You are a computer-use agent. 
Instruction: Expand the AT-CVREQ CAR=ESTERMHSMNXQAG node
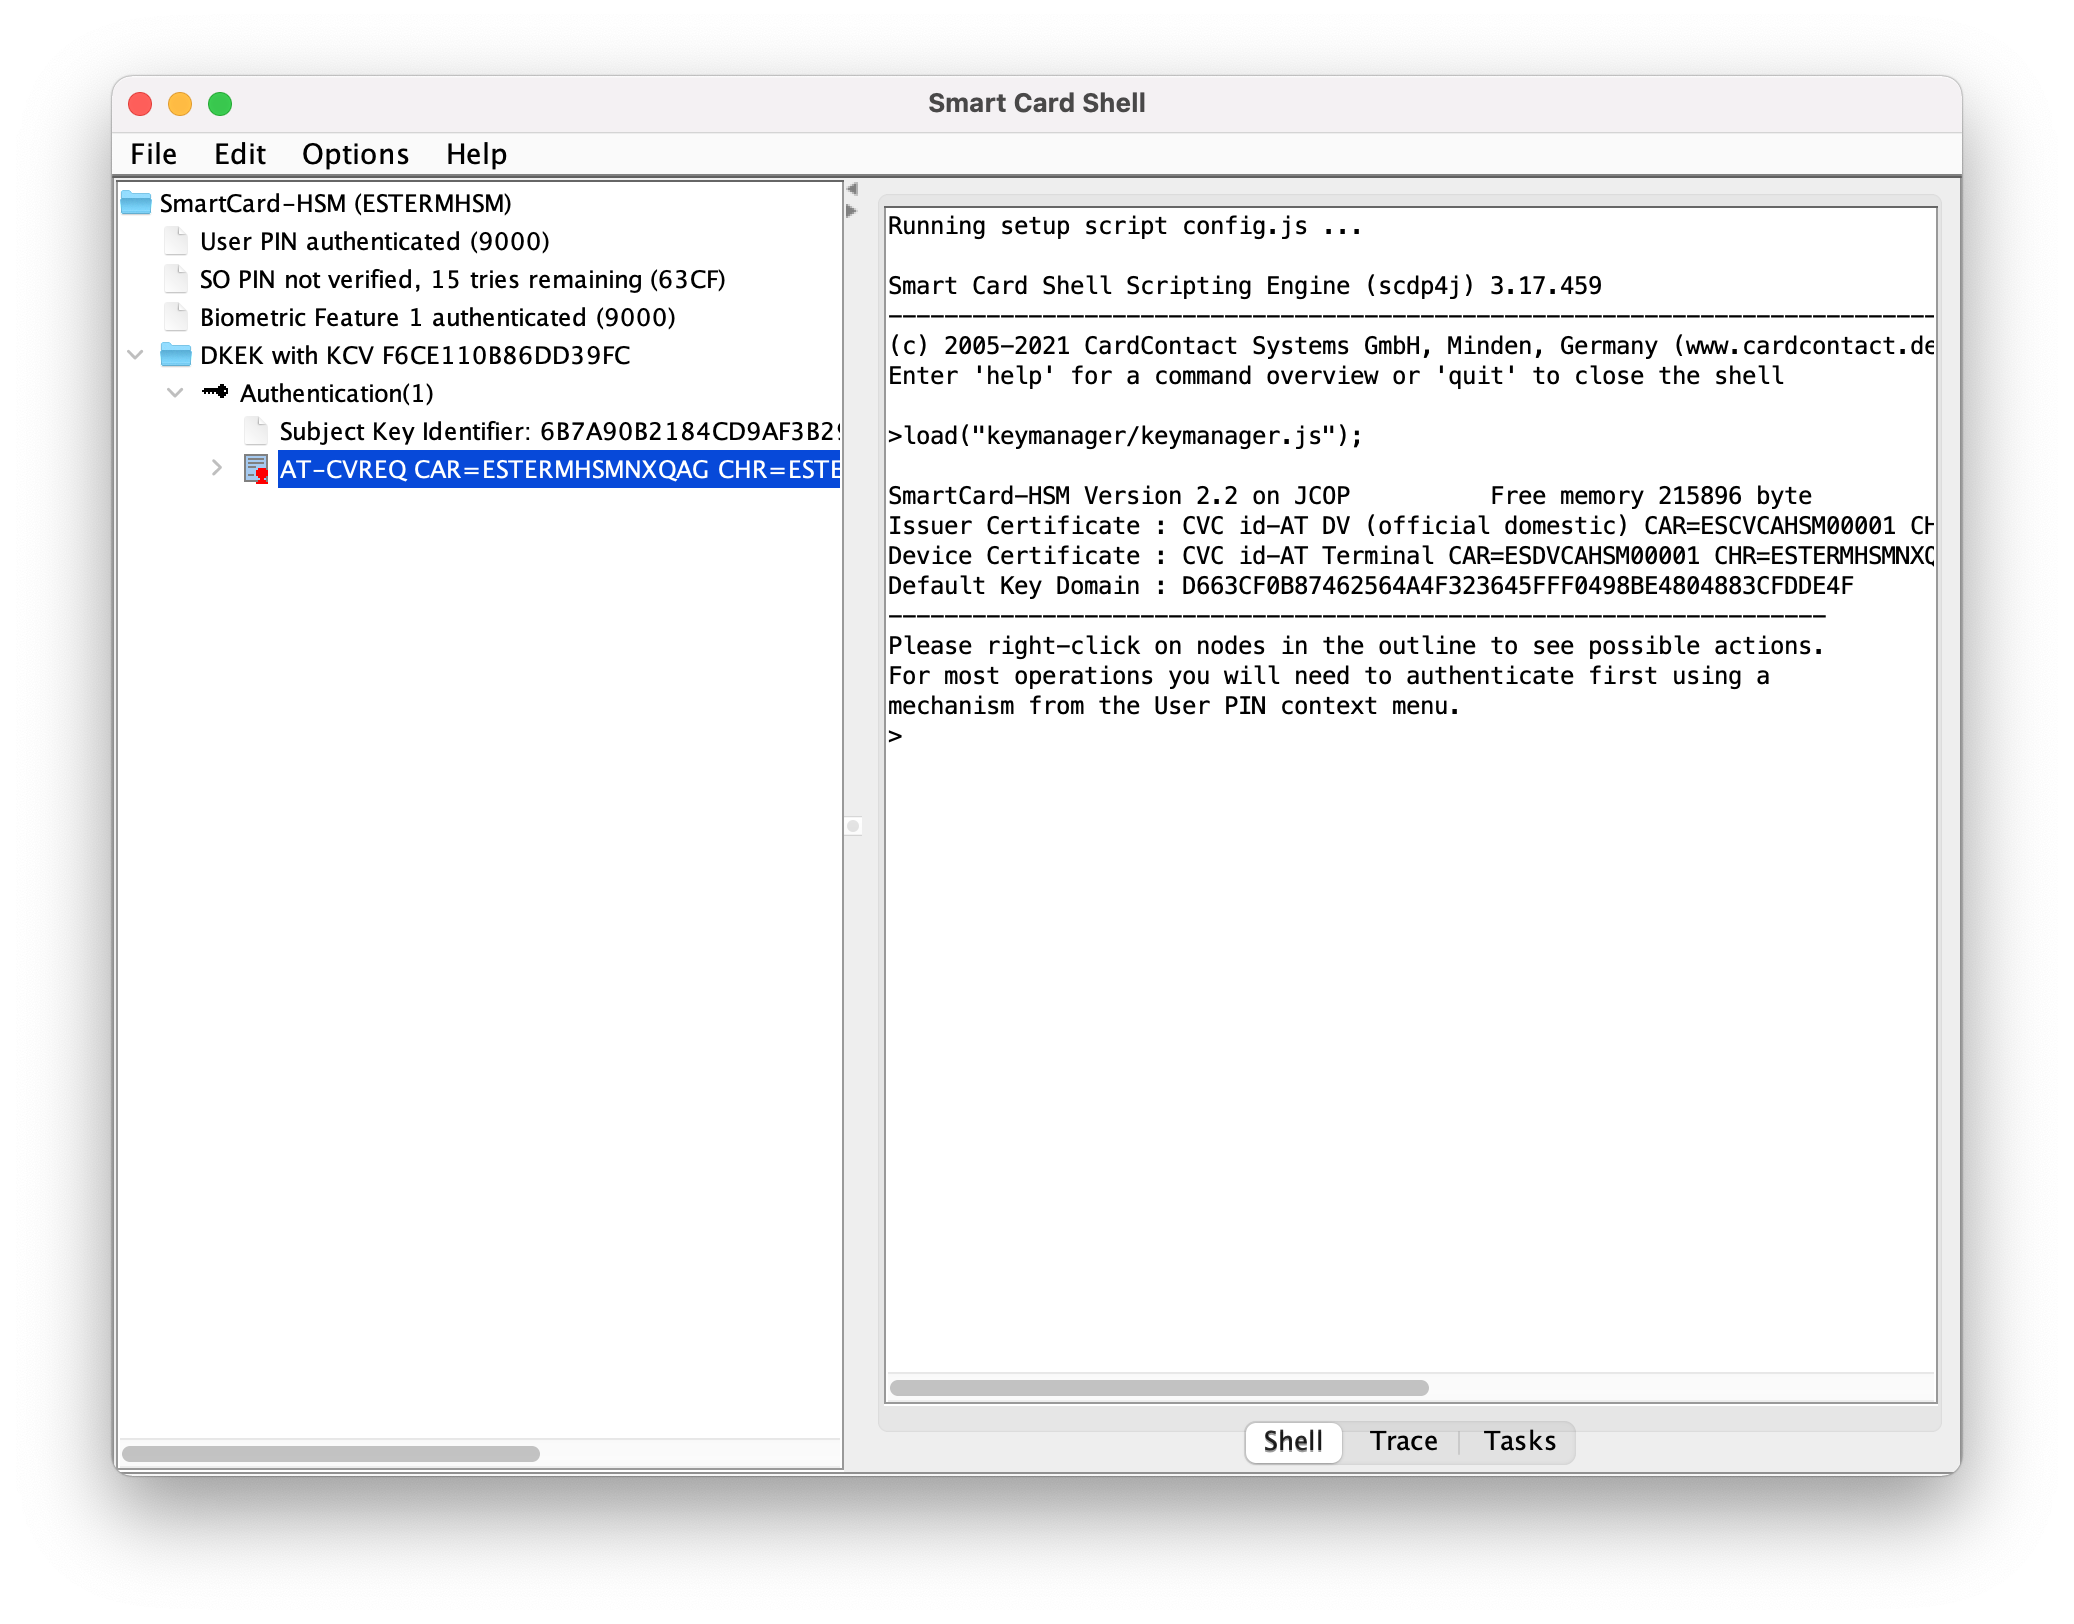coord(216,468)
